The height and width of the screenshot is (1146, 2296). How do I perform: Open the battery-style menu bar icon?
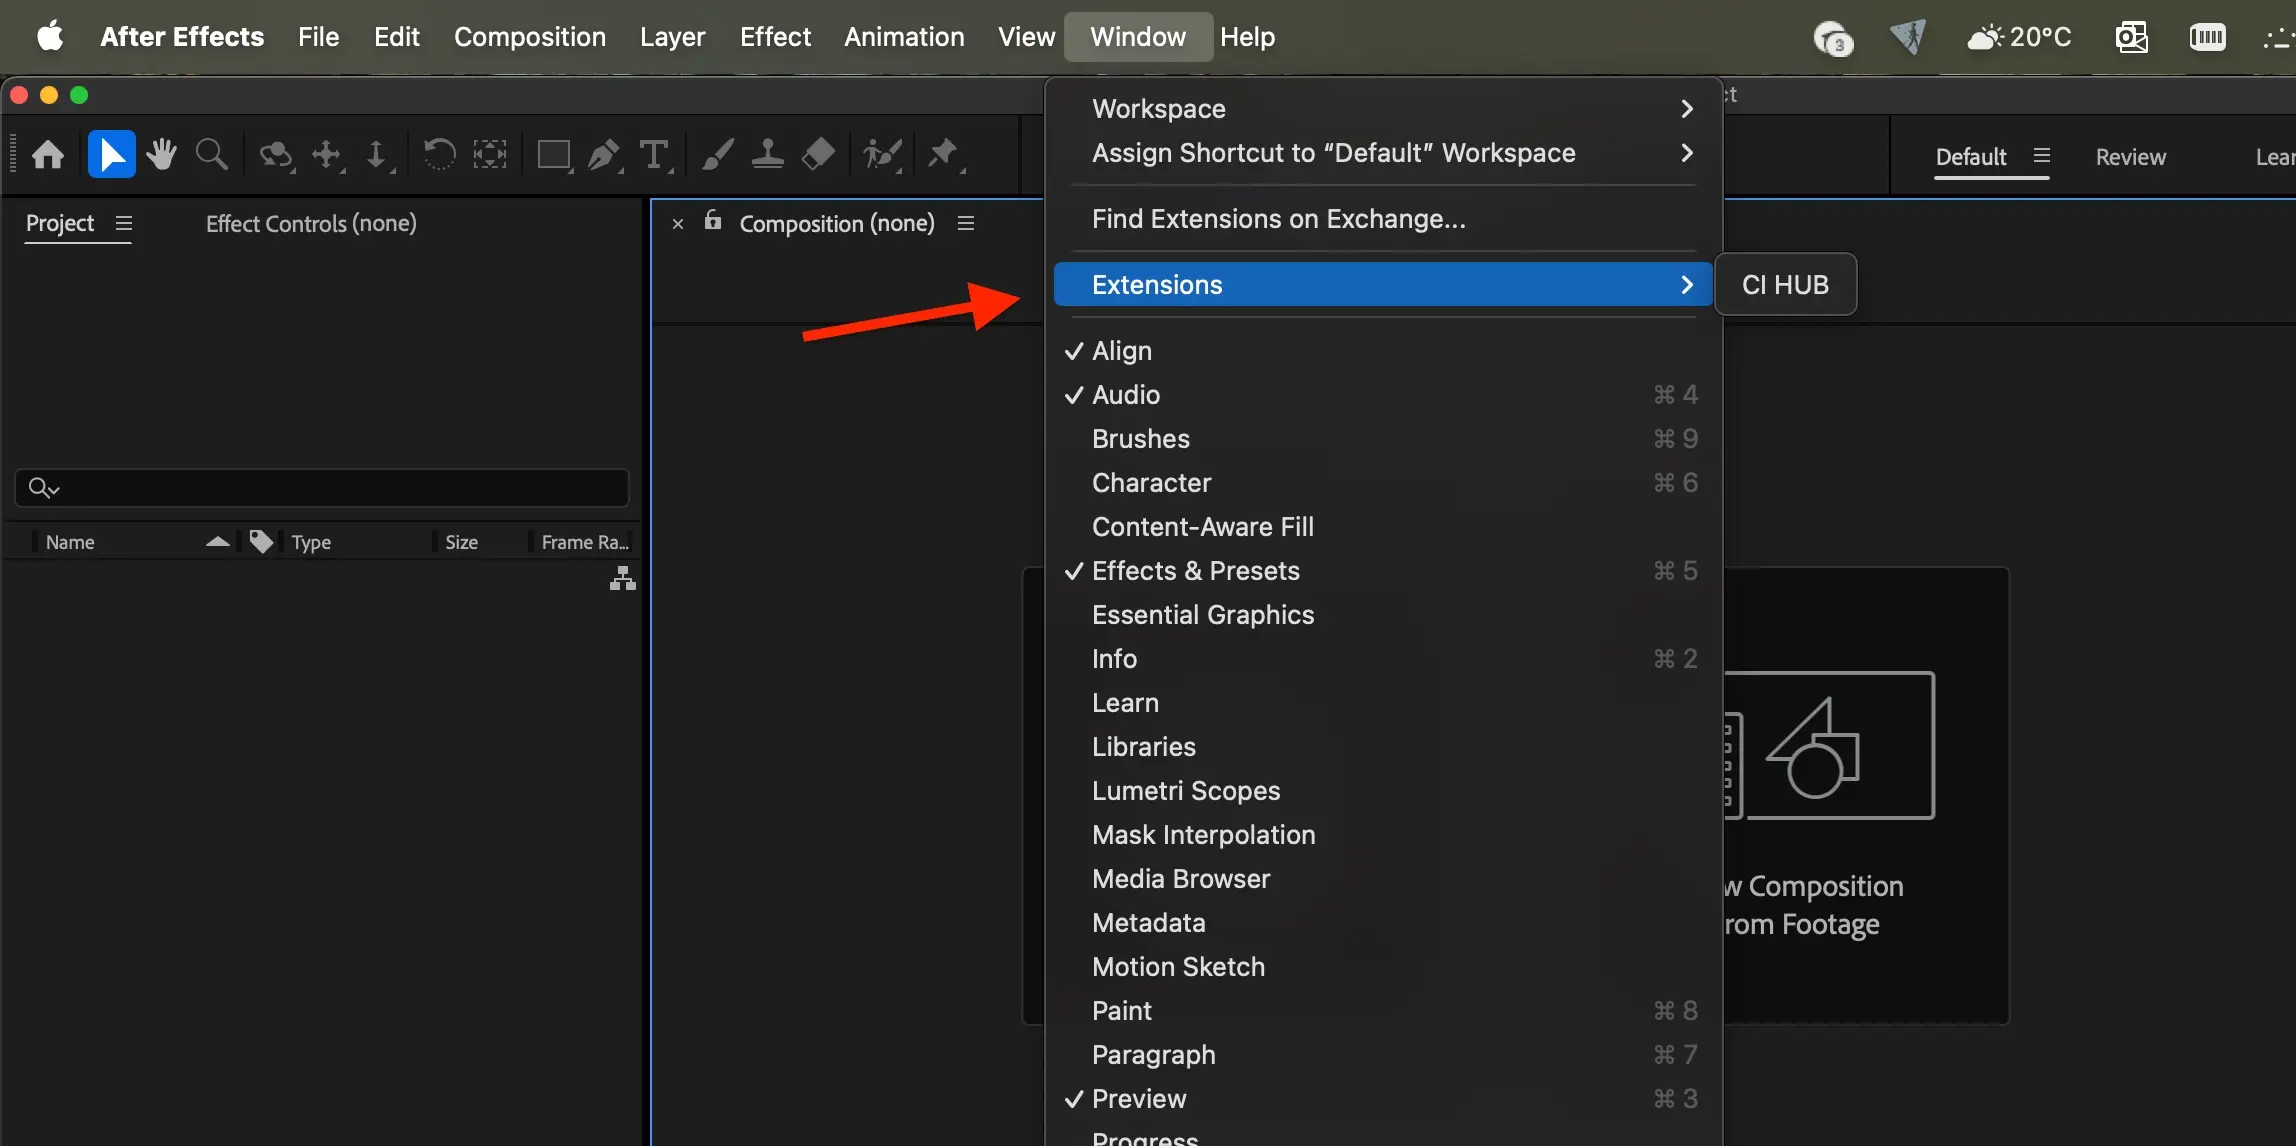coord(2208,37)
